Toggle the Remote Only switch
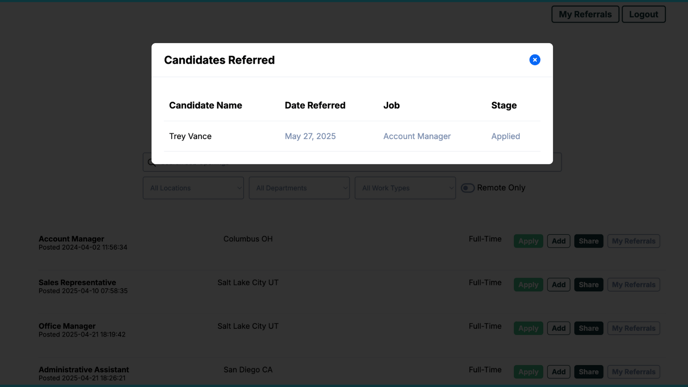 [x=468, y=188]
